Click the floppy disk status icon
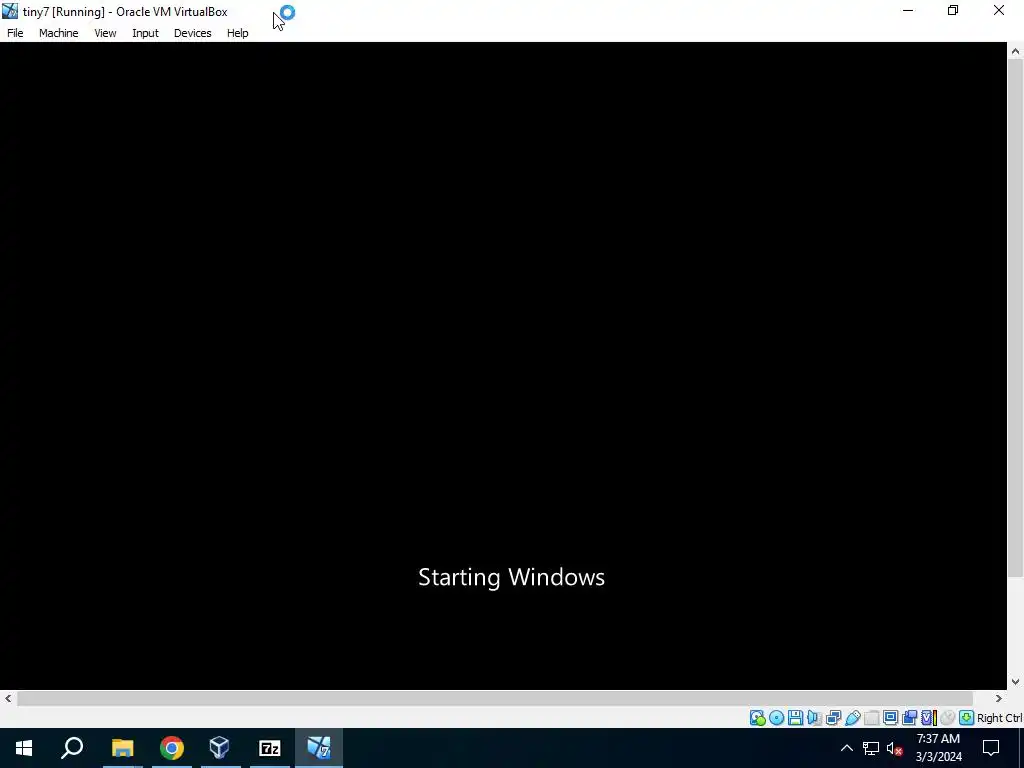The height and width of the screenshot is (768, 1024). [x=795, y=718]
